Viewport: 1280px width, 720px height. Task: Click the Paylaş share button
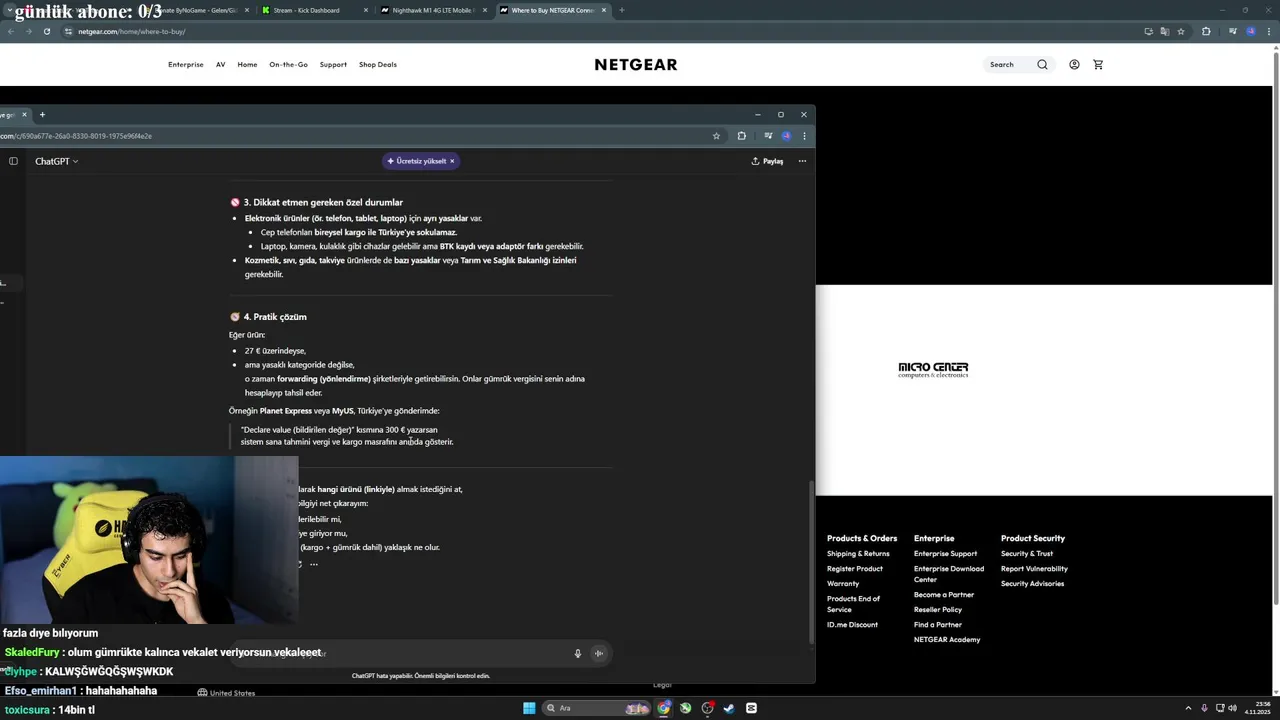(x=767, y=161)
